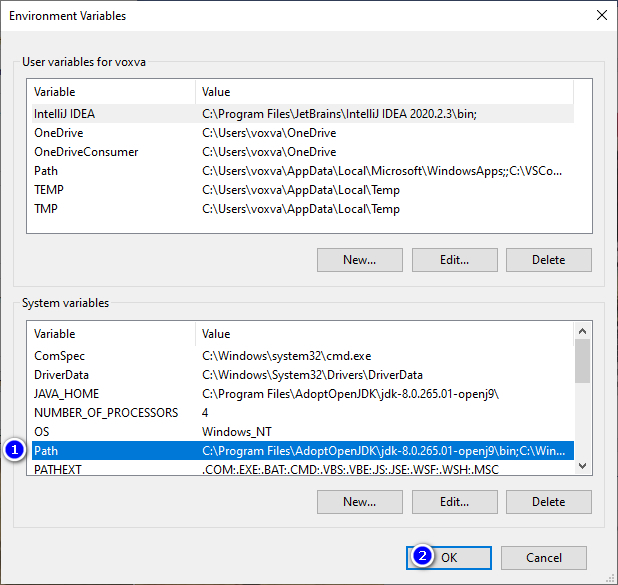
Task: Edit the selected user variable
Action: (x=454, y=260)
